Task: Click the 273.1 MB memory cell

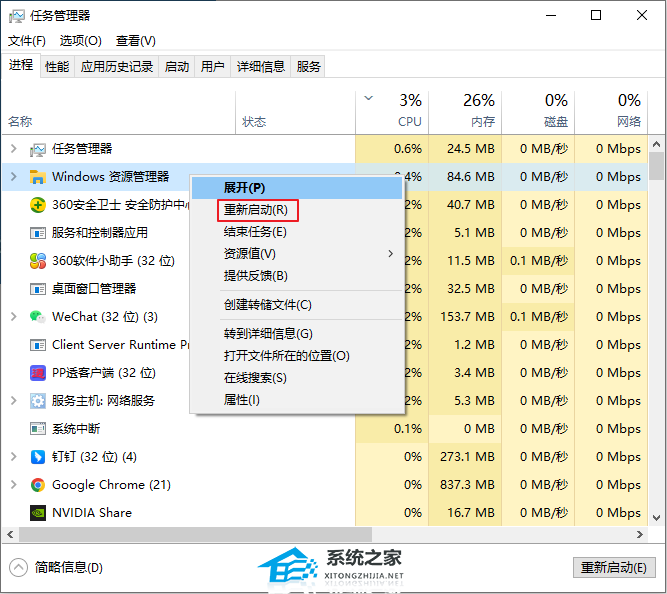Action: [465, 457]
